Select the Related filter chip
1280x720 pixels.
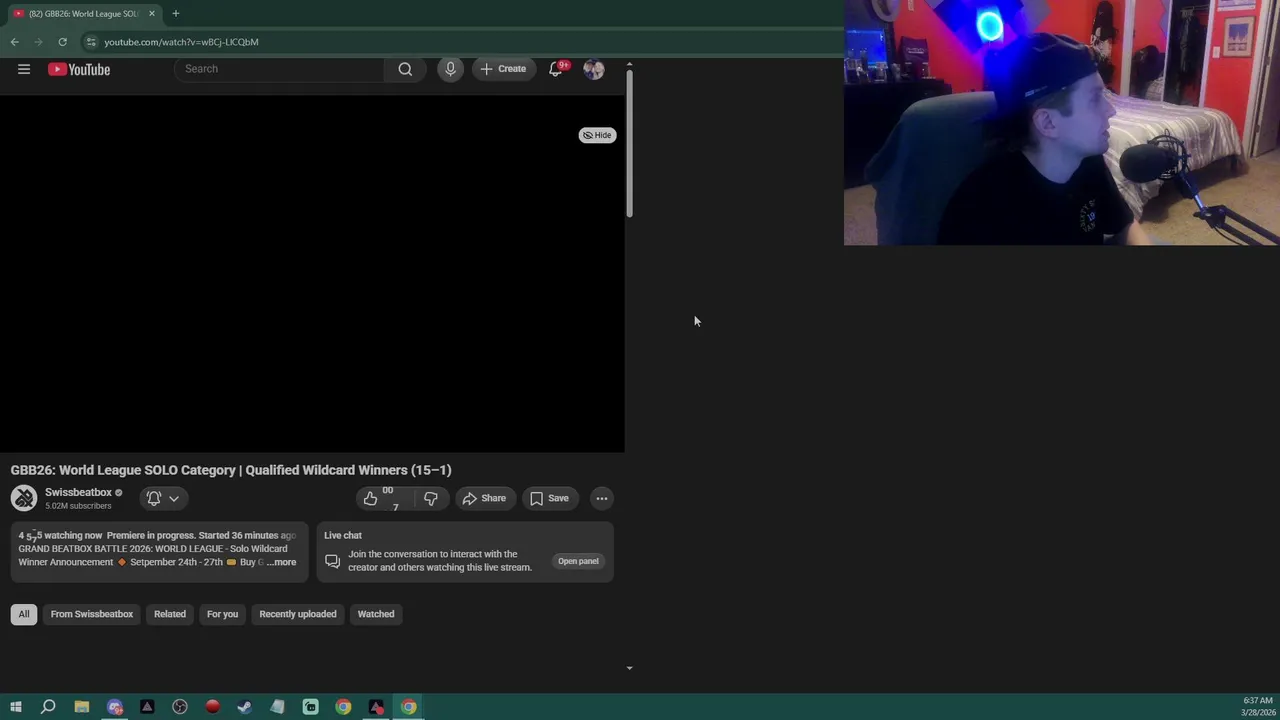pyautogui.click(x=170, y=614)
